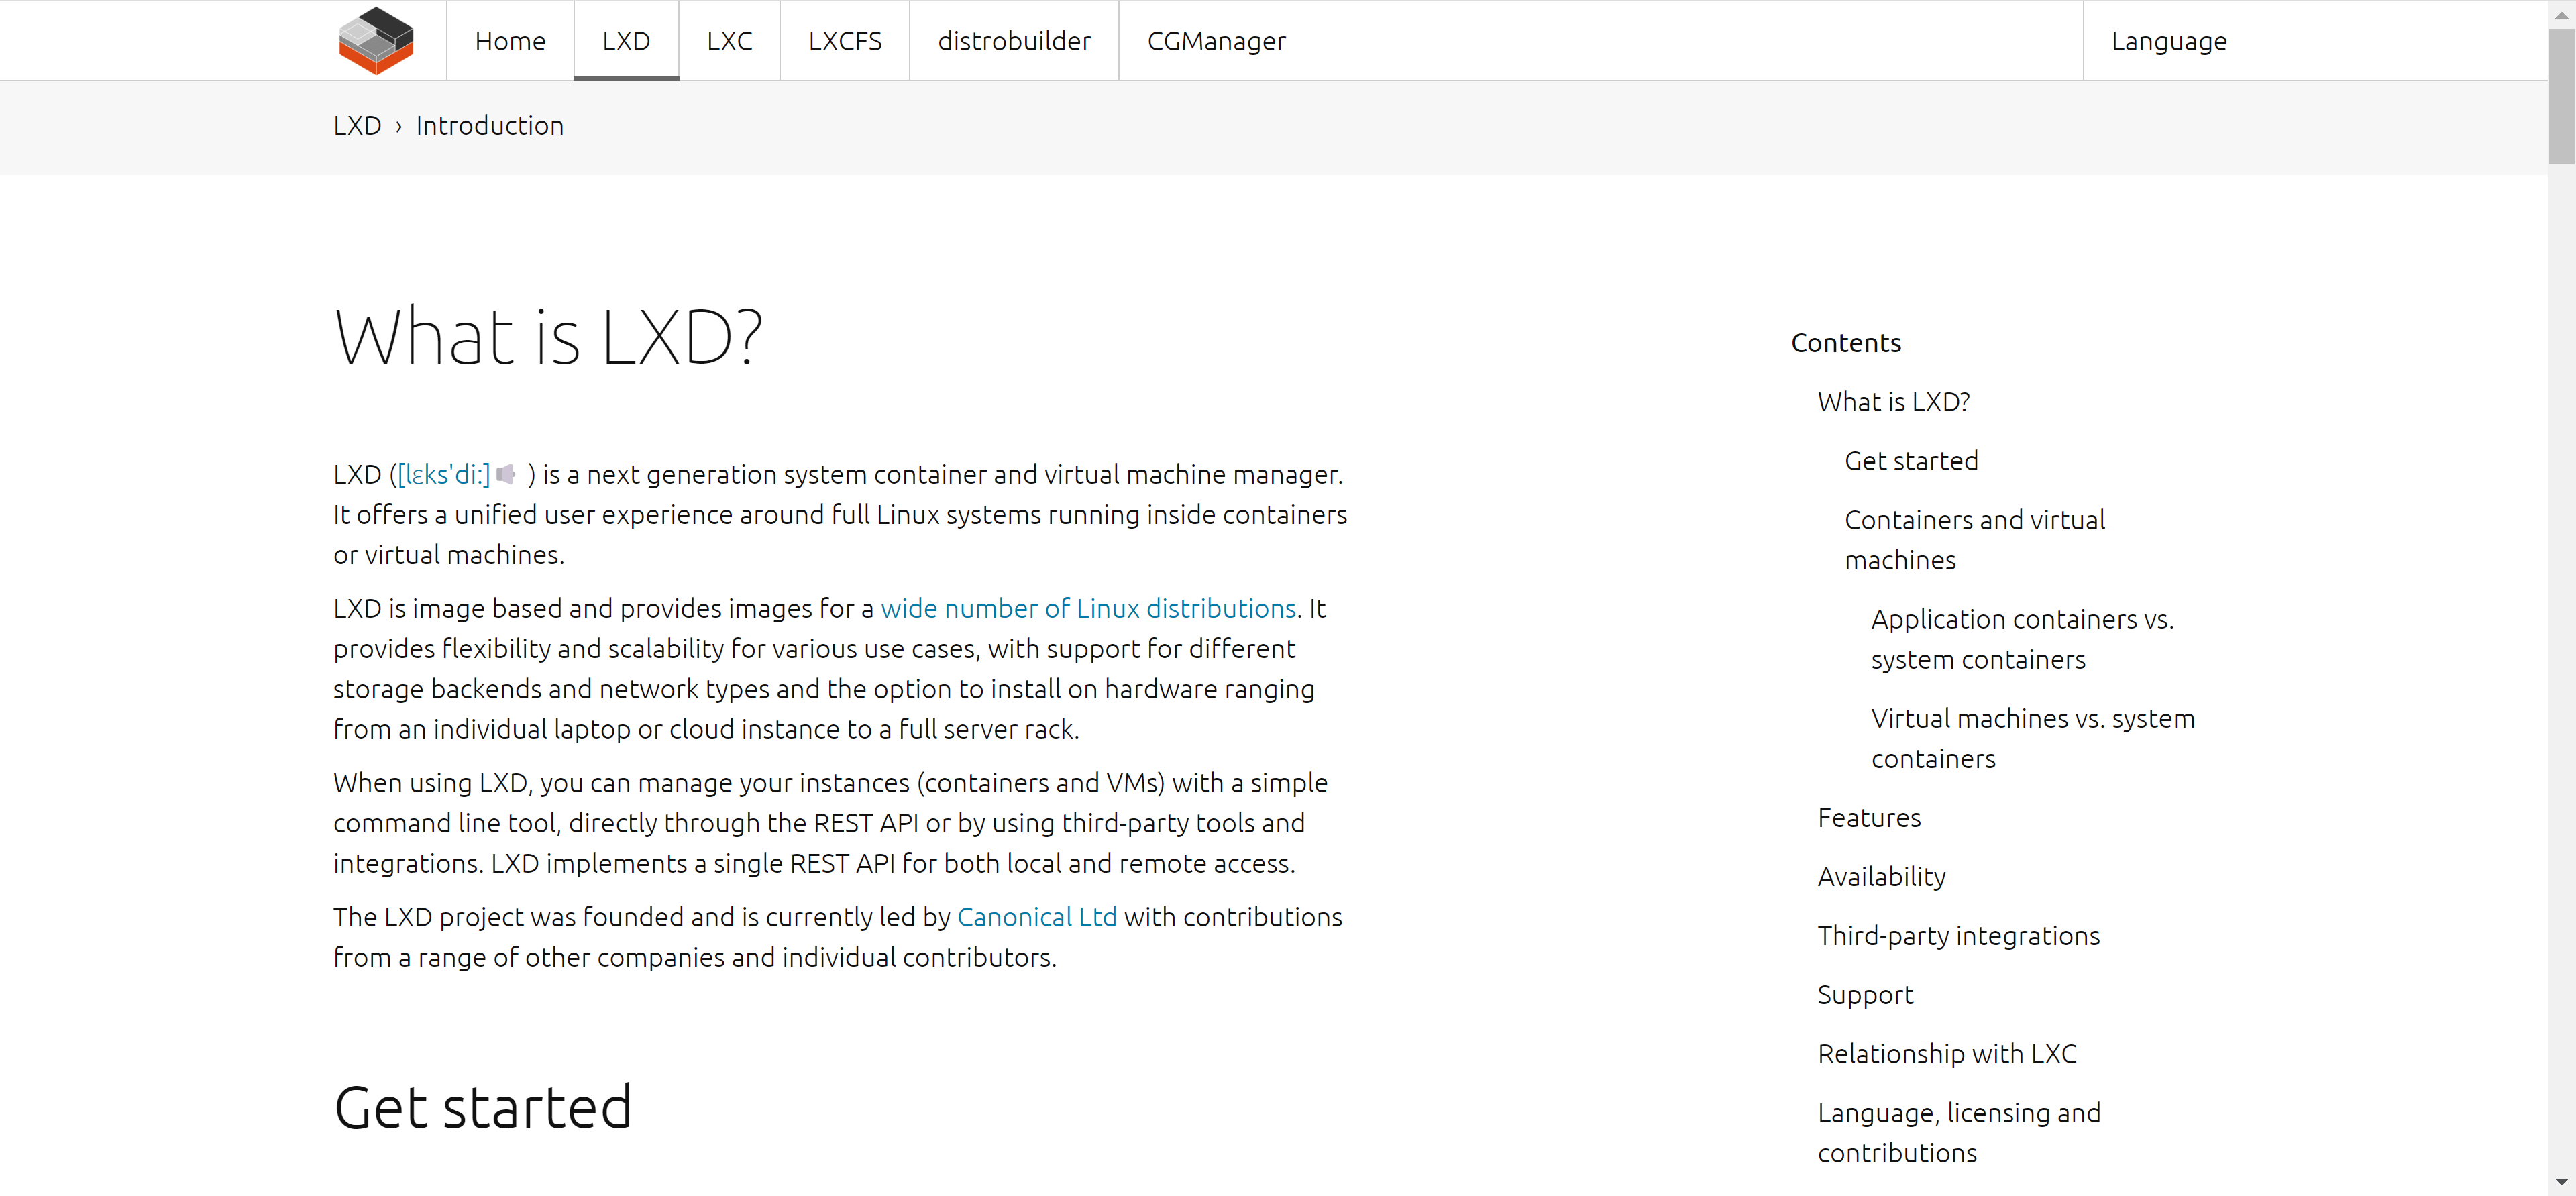
Task: Click the vertical page scrollbar thumb
Action: [2560, 95]
